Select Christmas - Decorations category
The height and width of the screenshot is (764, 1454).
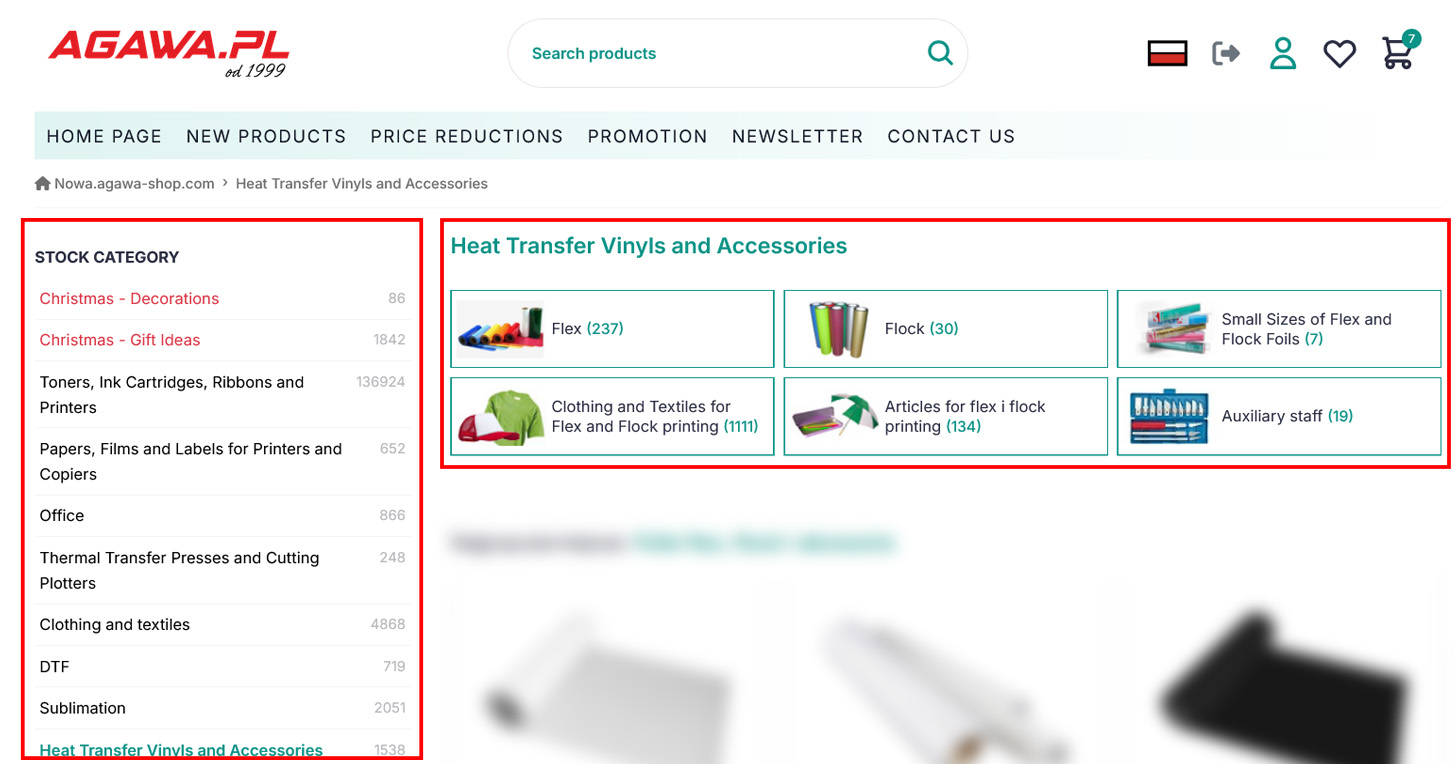pos(129,298)
